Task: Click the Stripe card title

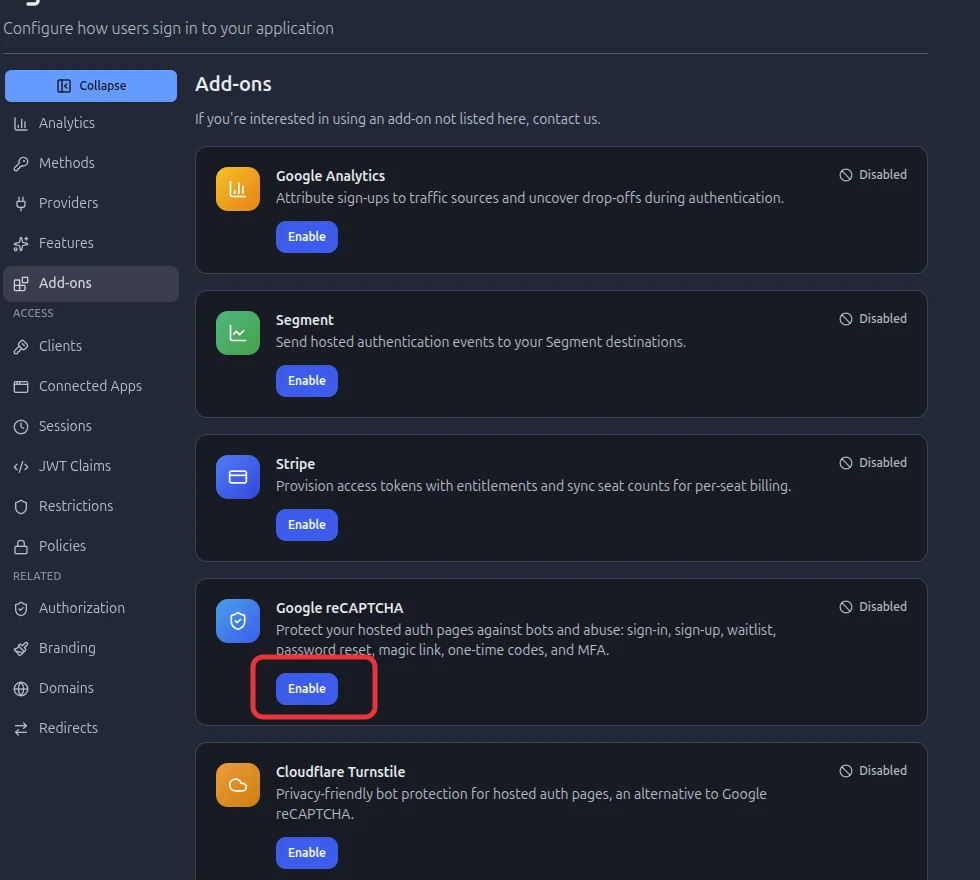Action: tap(296, 464)
